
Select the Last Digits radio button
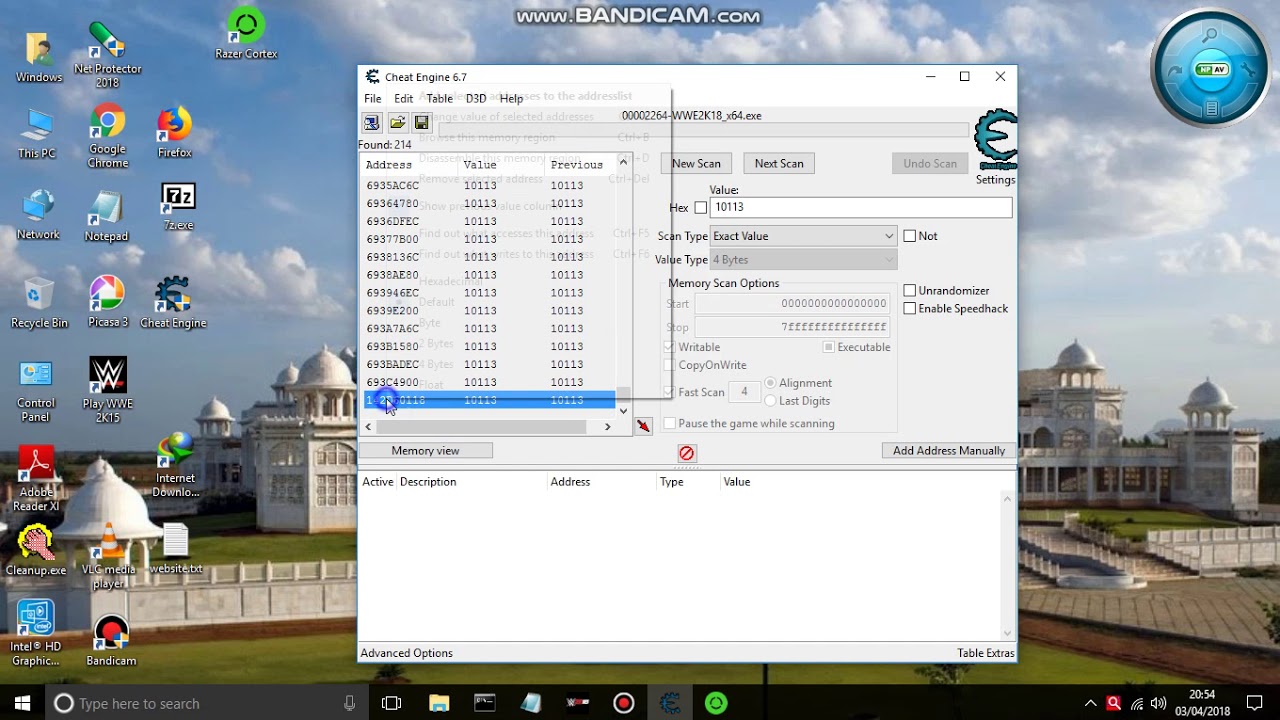770,401
